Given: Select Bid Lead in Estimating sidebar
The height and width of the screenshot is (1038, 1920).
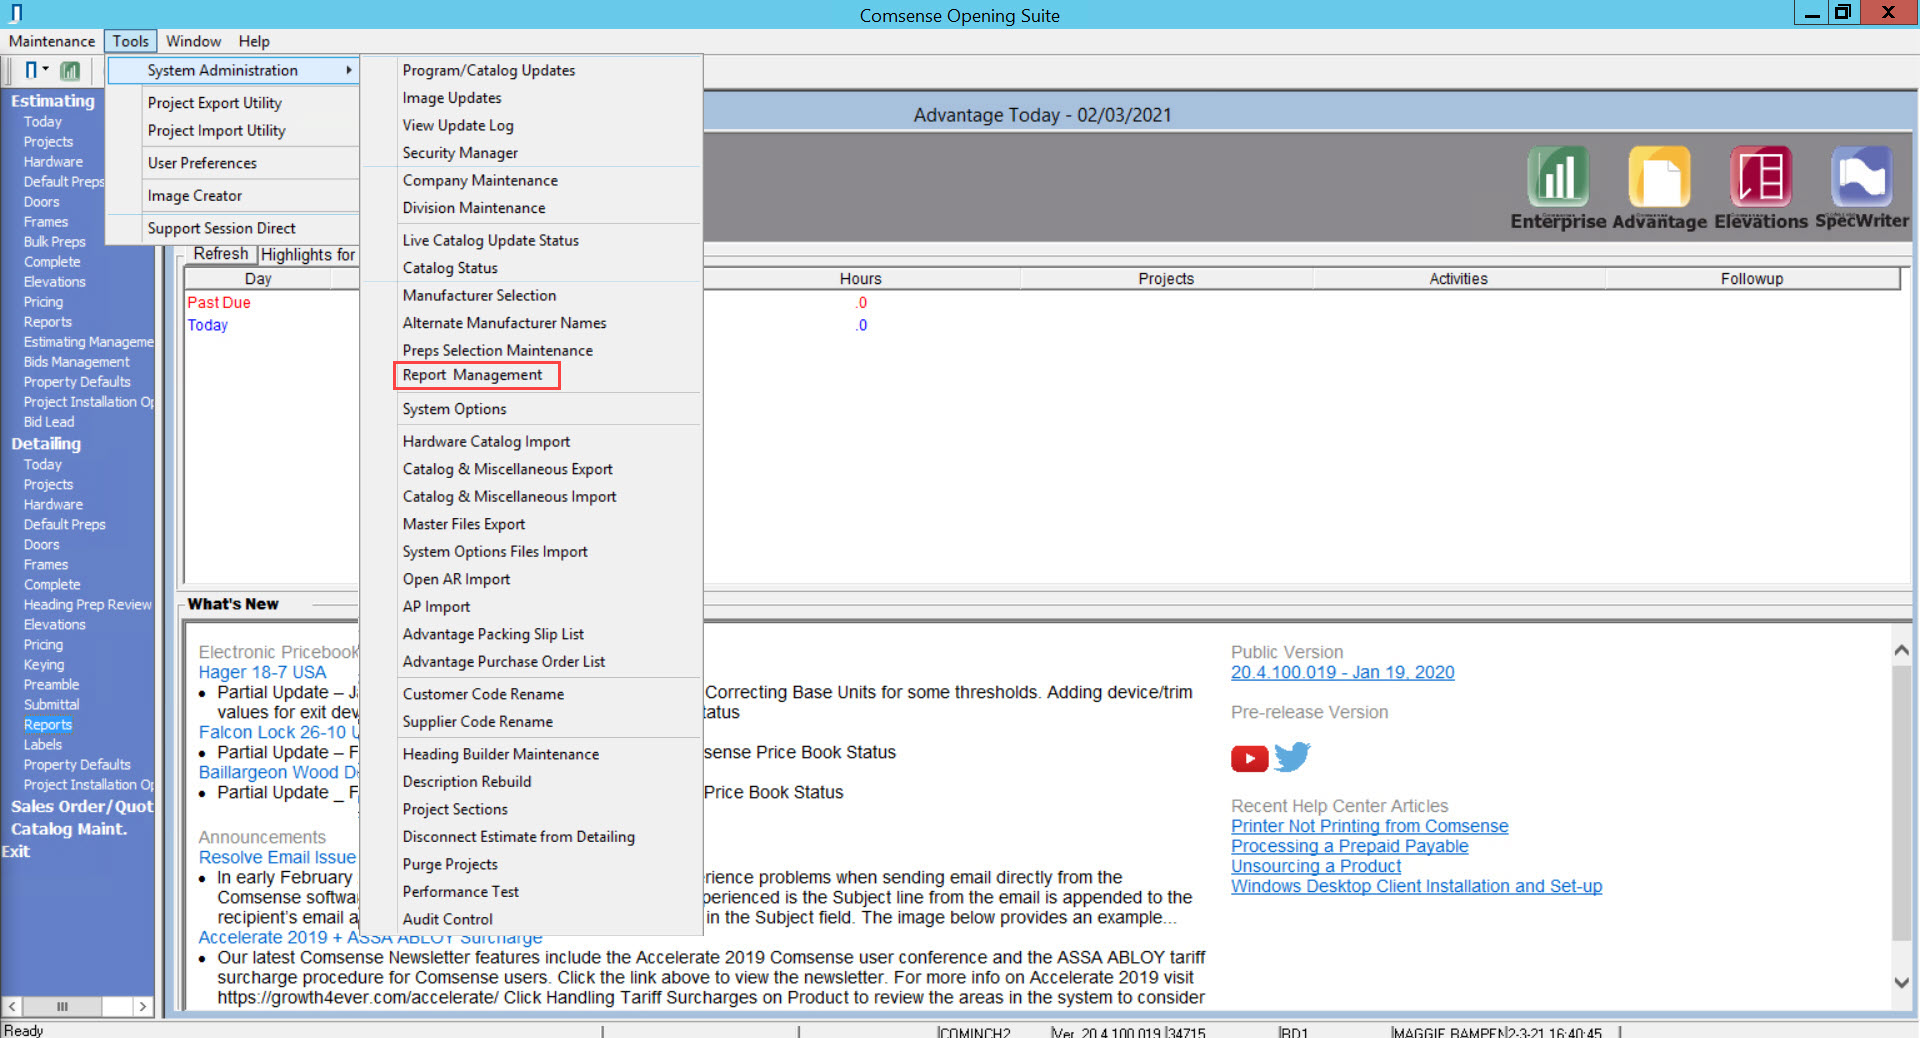Looking at the screenshot, I should pyautogui.click(x=49, y=422).
